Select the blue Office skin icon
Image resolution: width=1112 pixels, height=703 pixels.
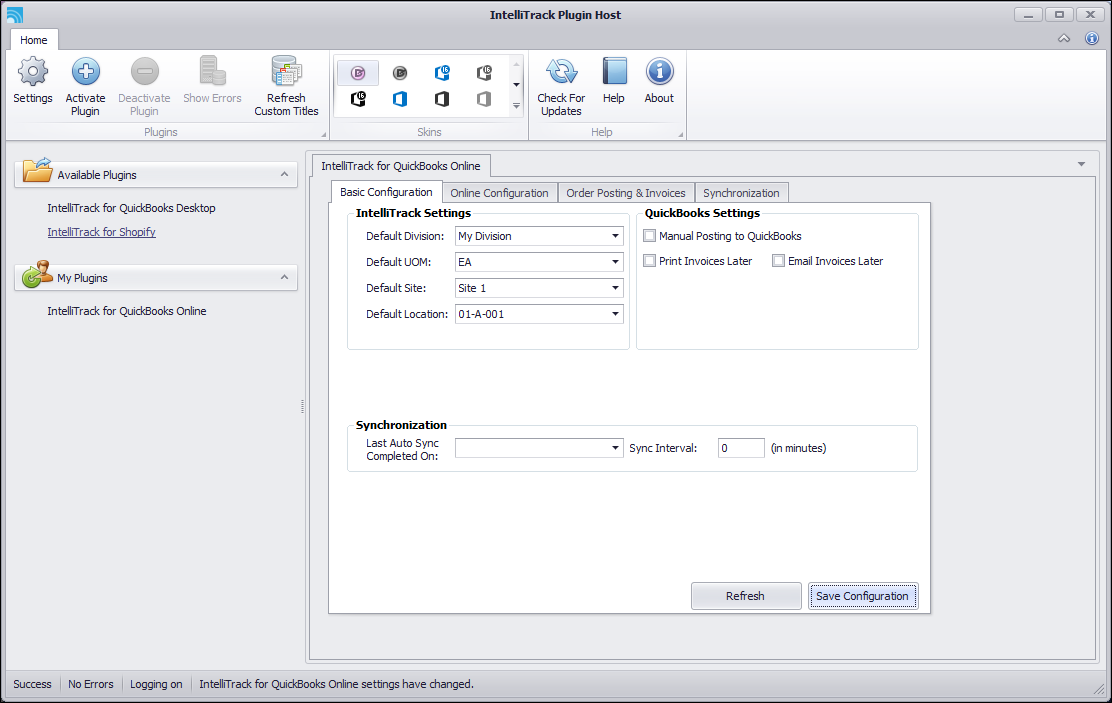400,99
